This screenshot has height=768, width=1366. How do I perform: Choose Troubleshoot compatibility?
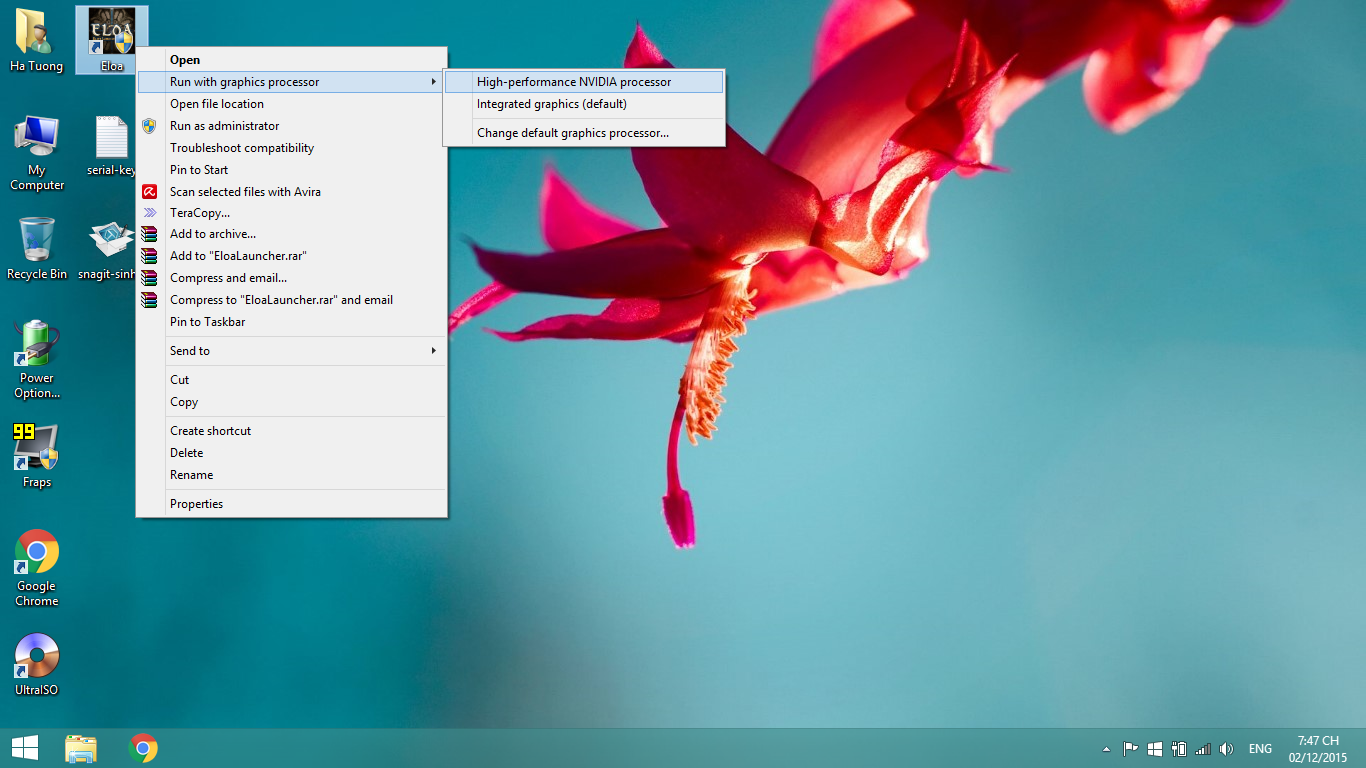[x=291, y=148]
